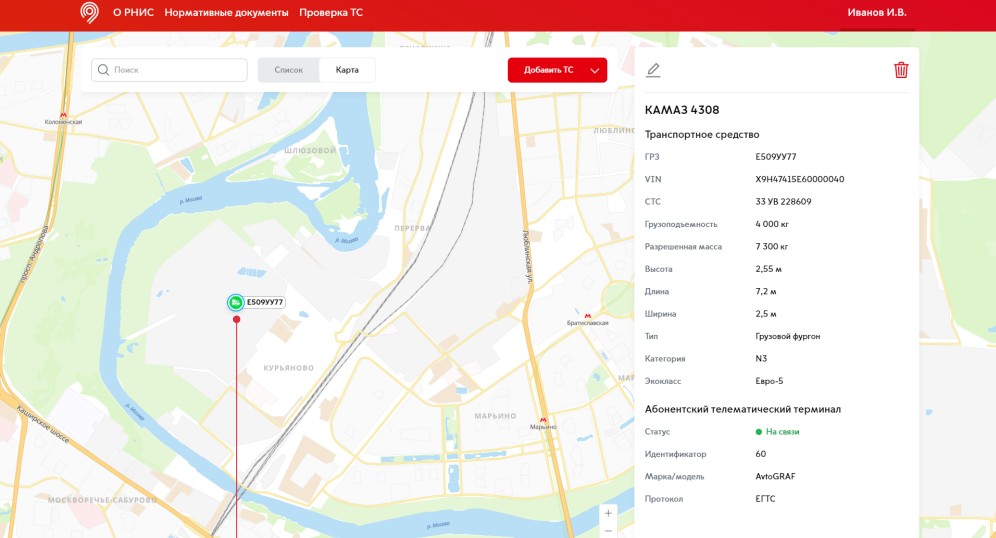The height and width of the screenshot is (538, 996).
Task: Open Нормативные документы menu item
Action: pyautogui.click(x=226, y=13)
